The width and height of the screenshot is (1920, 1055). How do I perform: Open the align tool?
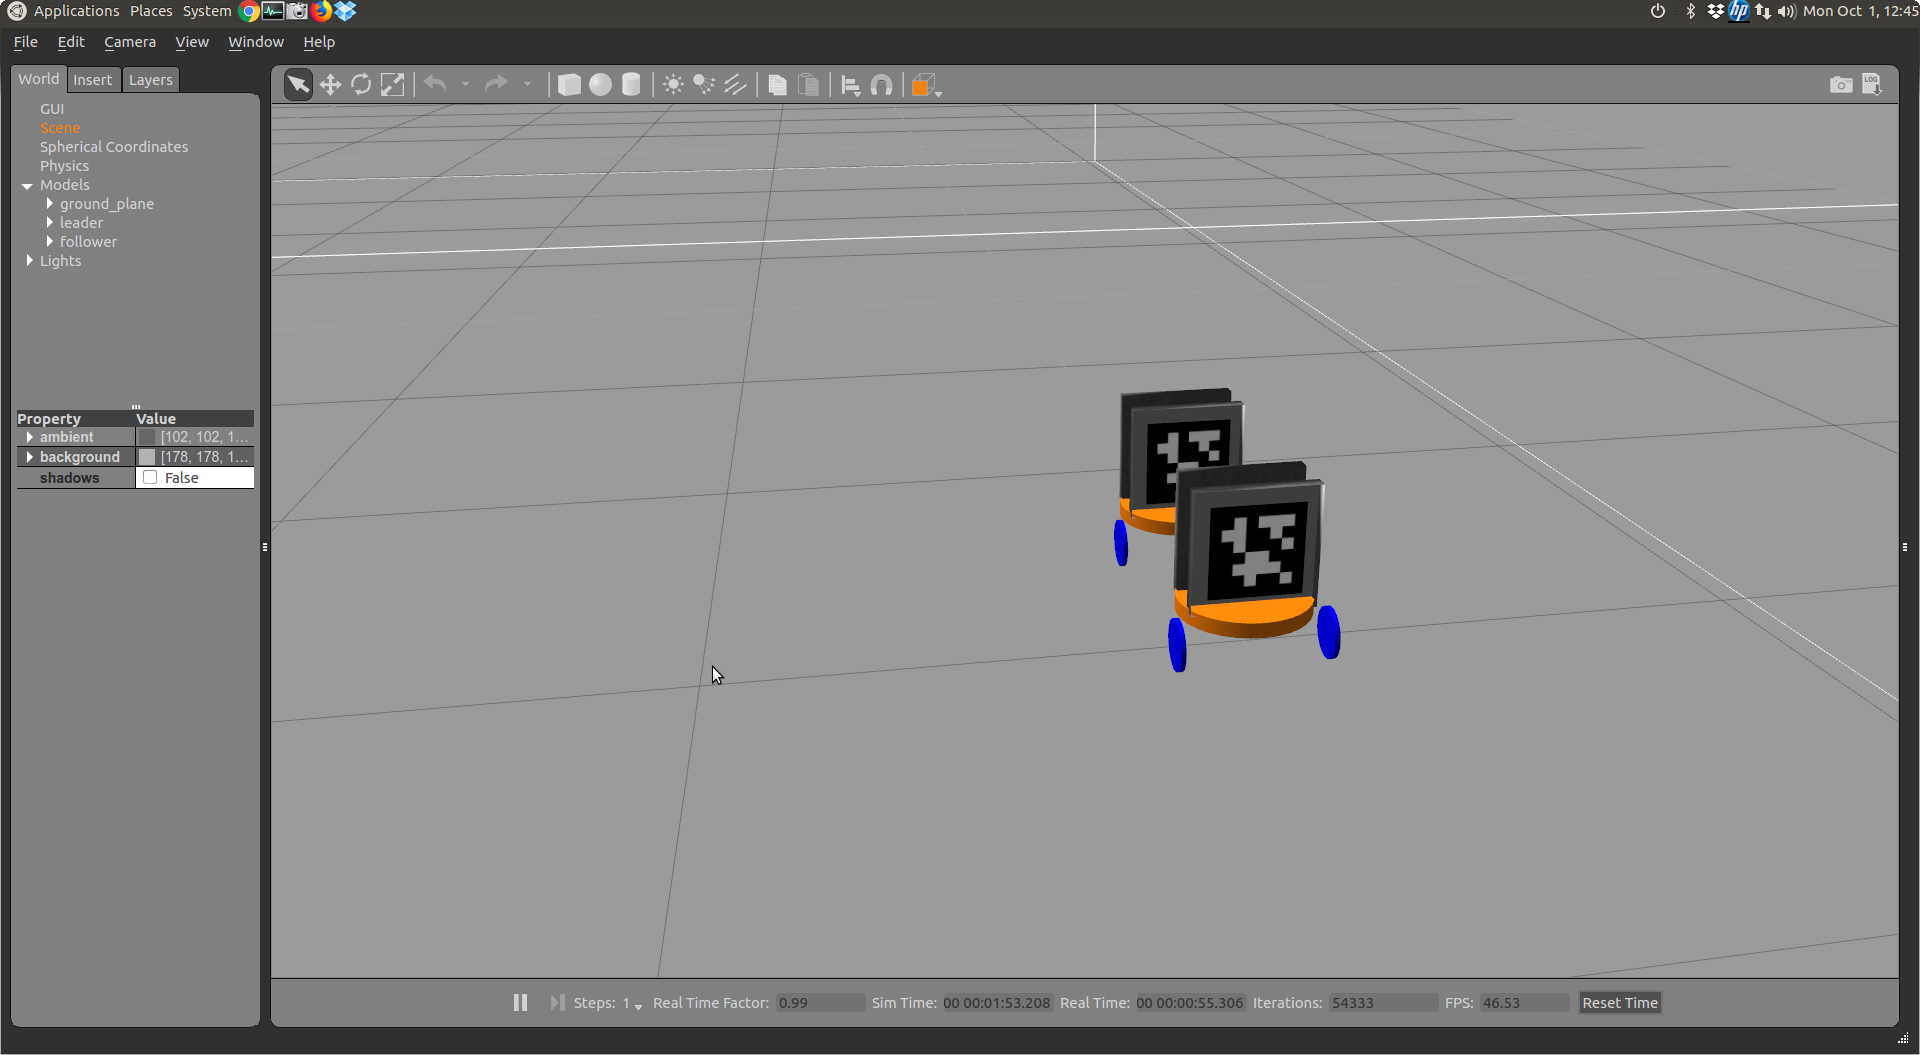pos(851,86)
